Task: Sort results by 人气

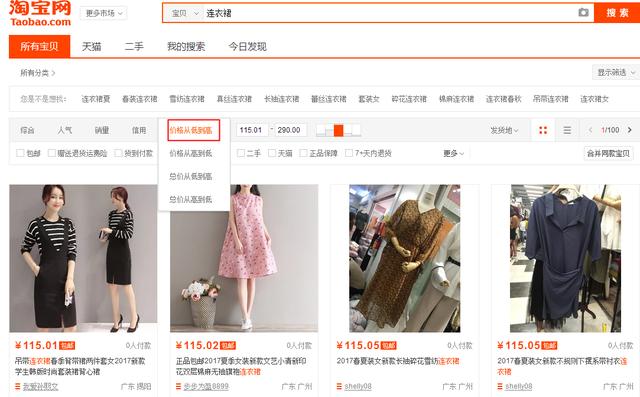Action: (x=64, y=130)
